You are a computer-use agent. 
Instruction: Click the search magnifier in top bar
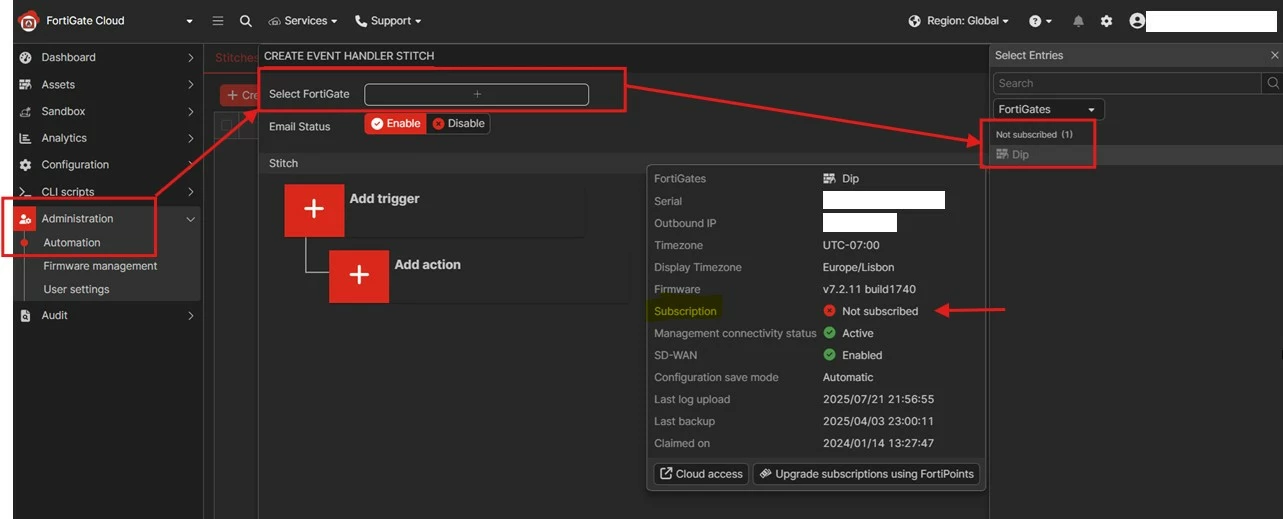point(246,21)
